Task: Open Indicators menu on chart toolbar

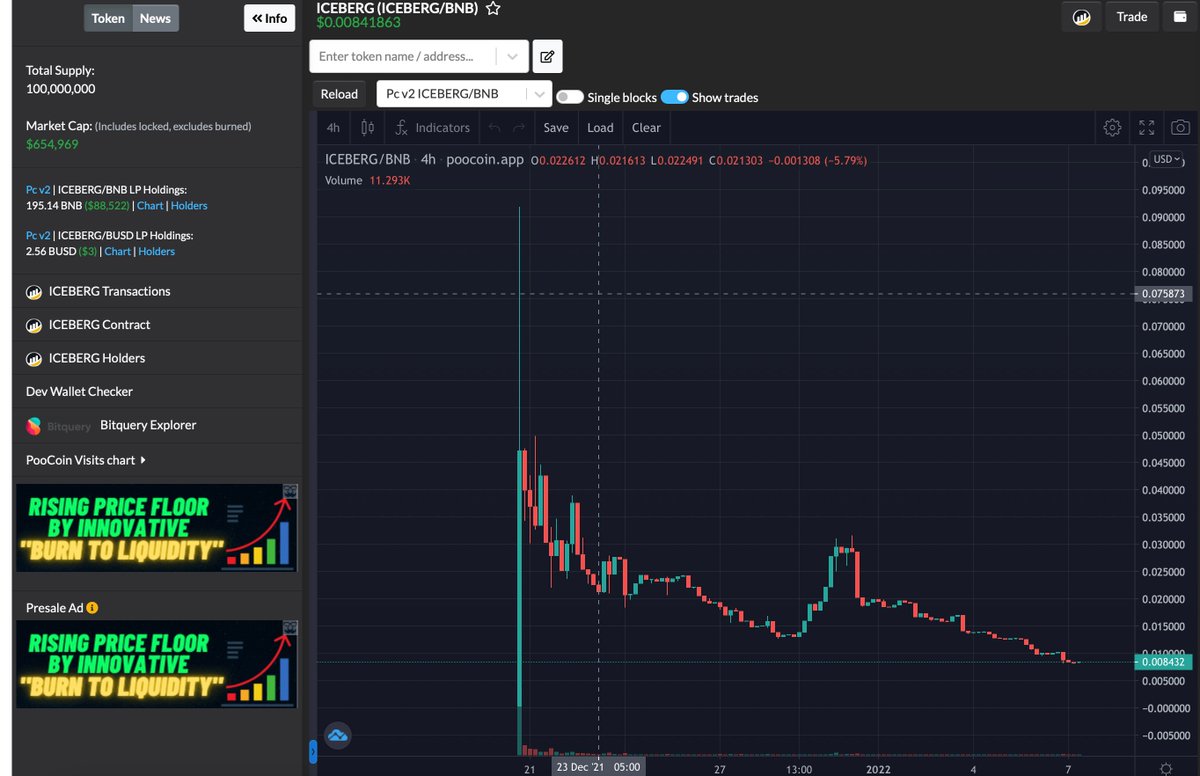Action: tap(432, 127)
